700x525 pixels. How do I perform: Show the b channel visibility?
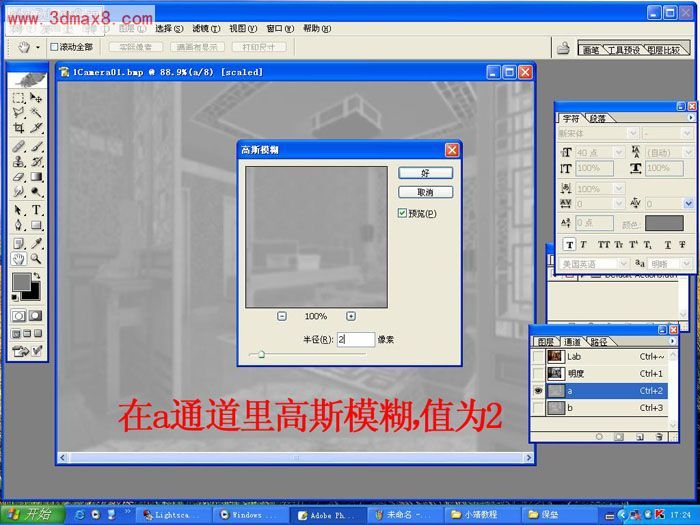click(539, 408)
